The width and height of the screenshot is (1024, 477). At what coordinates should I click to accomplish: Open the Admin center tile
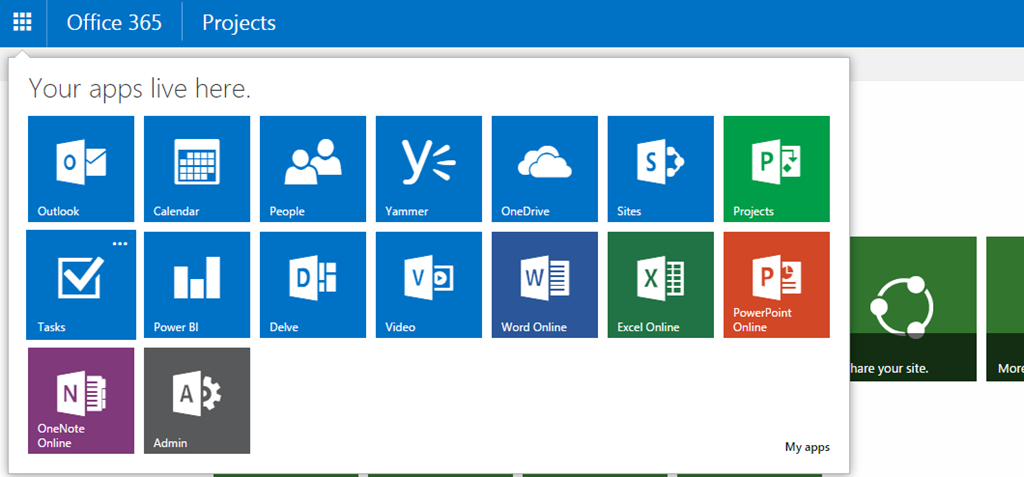click(197, 401)
